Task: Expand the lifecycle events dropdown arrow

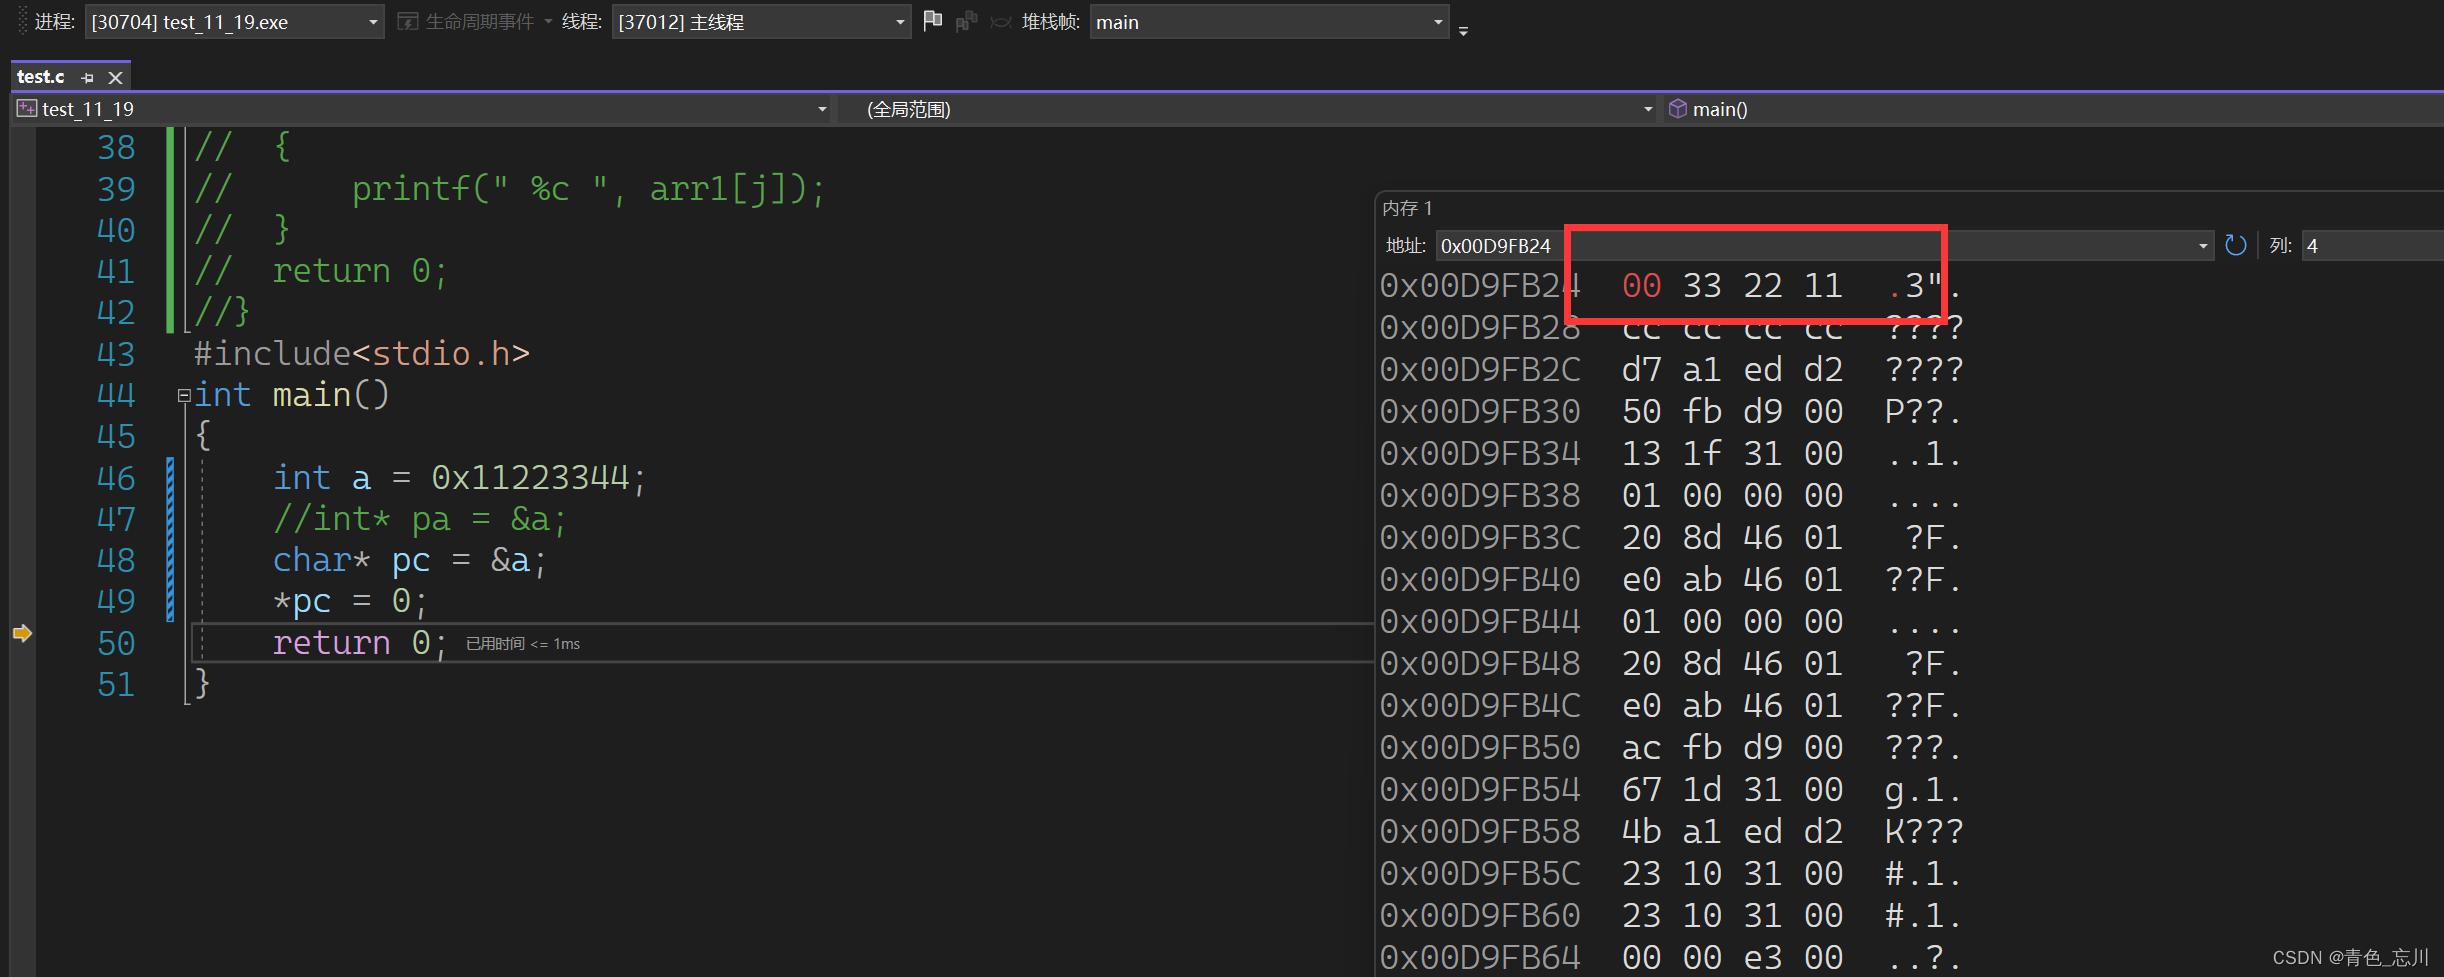Action: [x=548, y=22]
